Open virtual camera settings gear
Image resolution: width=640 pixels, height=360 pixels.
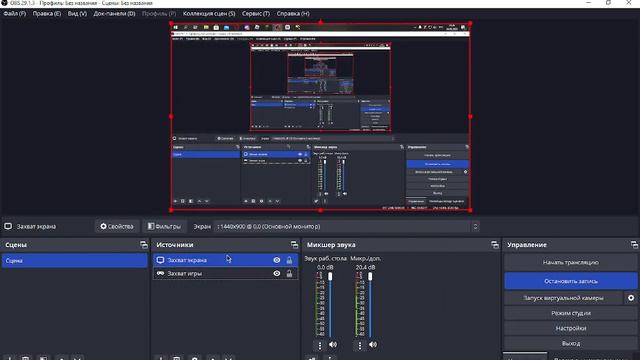(631, 298)
